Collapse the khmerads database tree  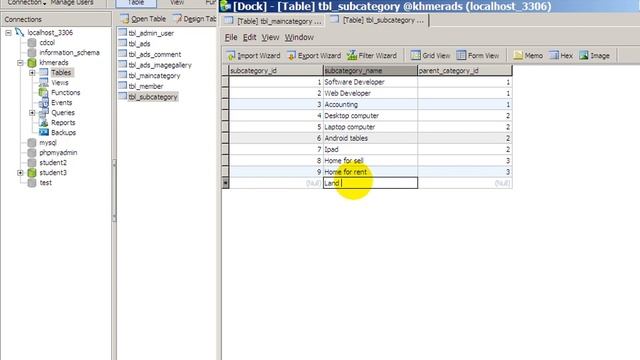point(20,63)
